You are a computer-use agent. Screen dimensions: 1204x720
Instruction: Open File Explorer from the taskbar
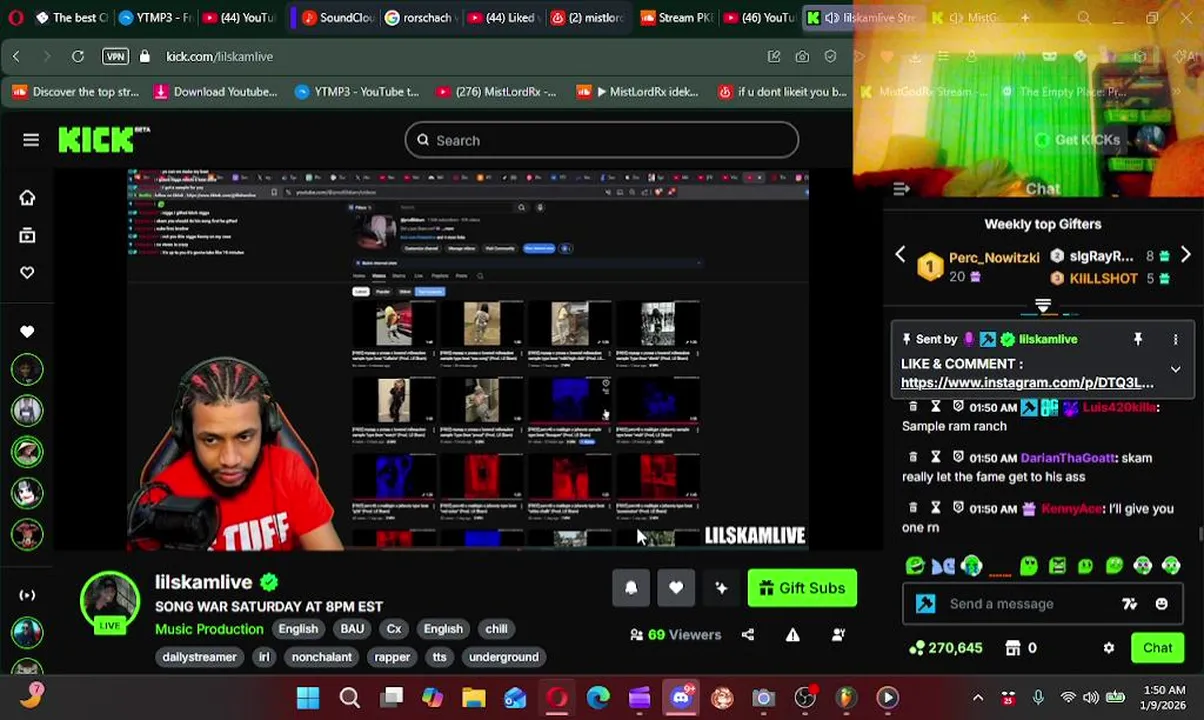point(474,698)
